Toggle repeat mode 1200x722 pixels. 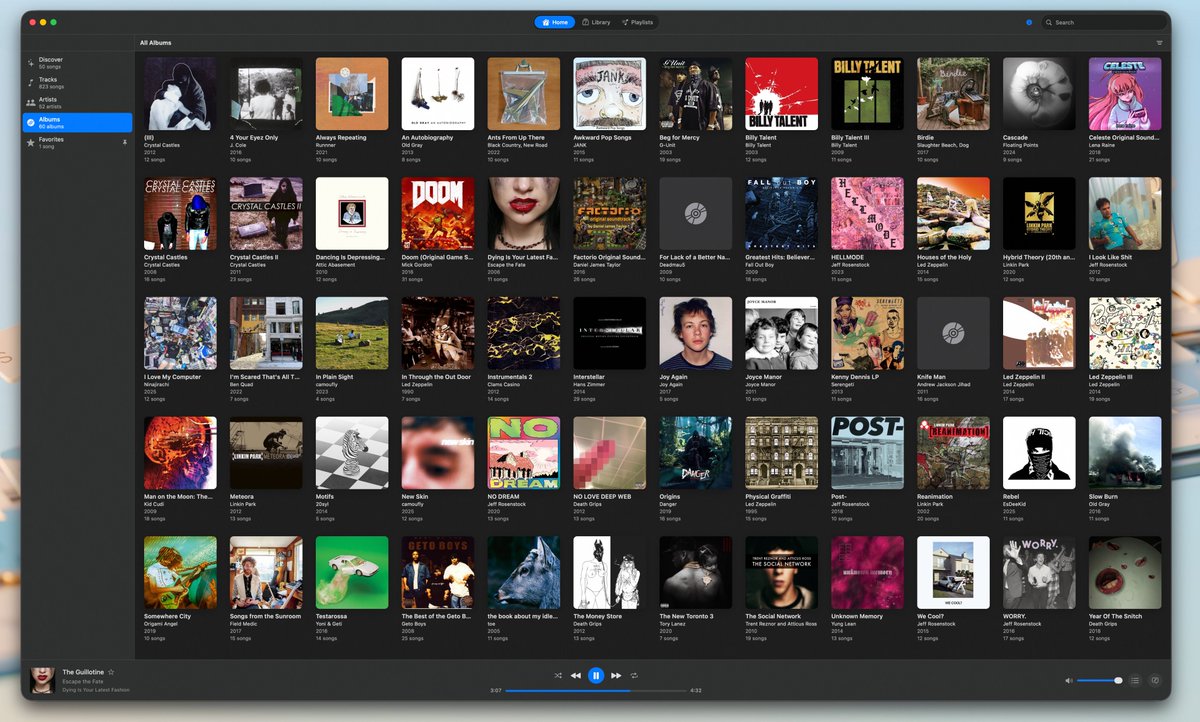634,676
